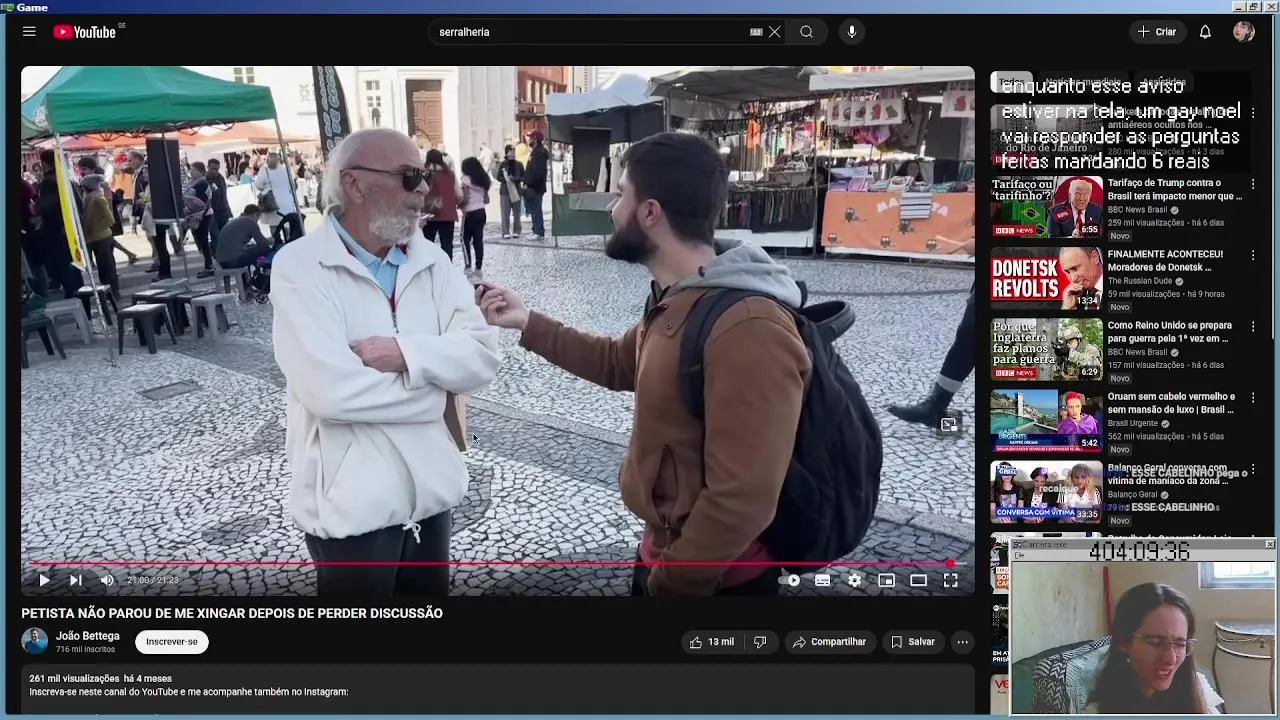The image size is (1280, 720).
Task: Open João Bettega channel avatar
Action: pos(35,641)
